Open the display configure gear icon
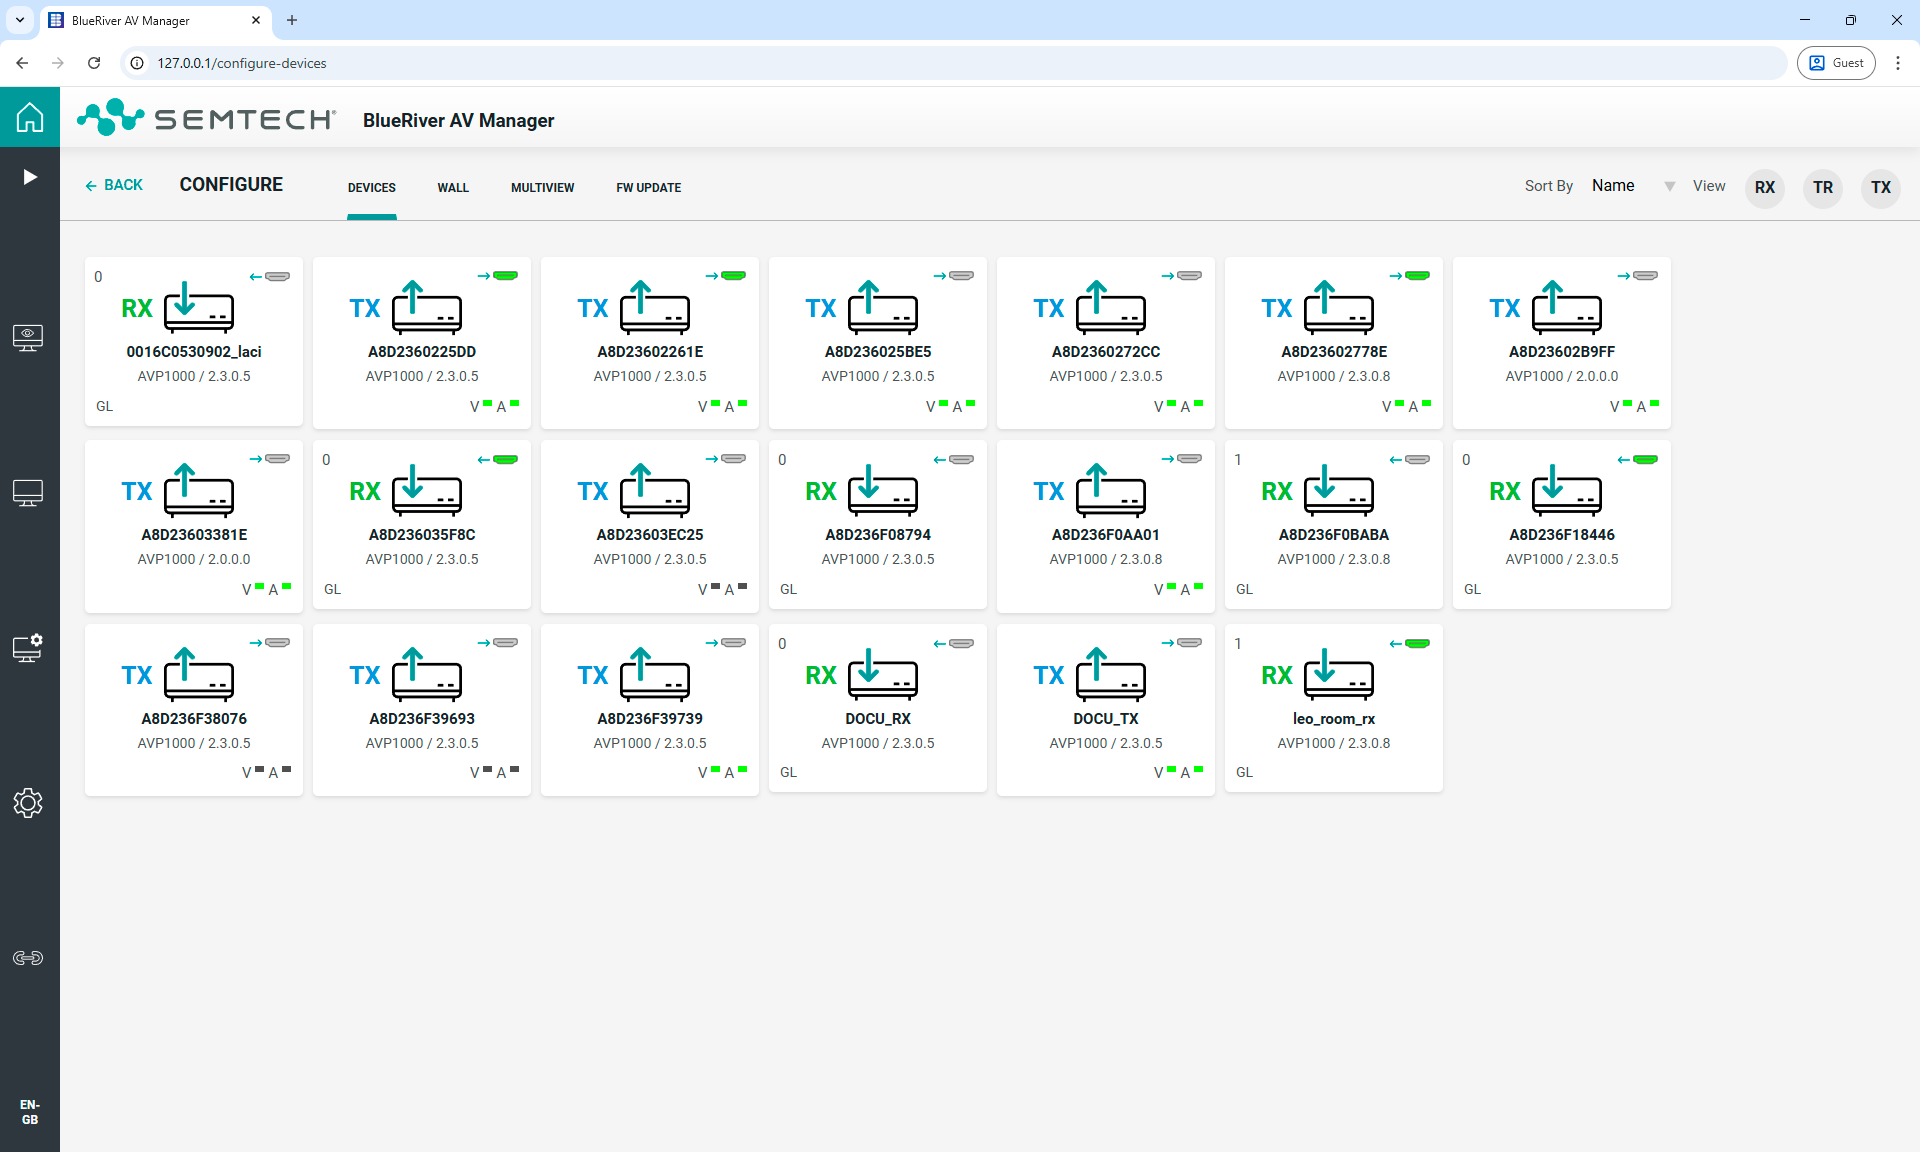The width and height of the screenshot is (1920, 1152). (x=28, y=648)
